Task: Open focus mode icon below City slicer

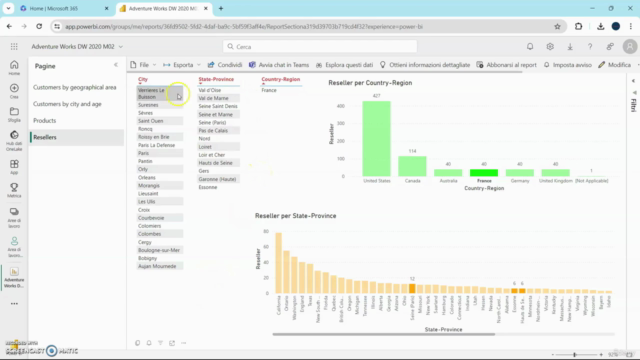Action: pyautogui.click(x=172, y=343)
